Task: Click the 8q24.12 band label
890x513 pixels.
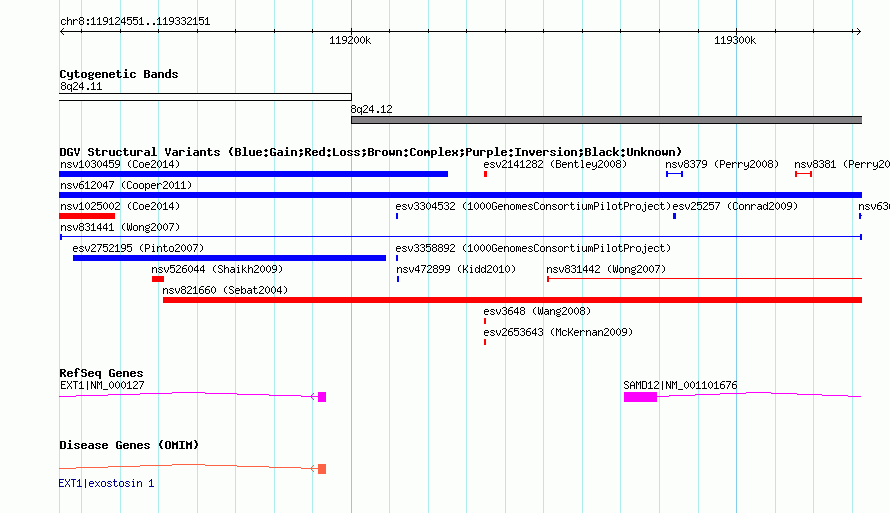Action: pyautogui.click(x=371, y=110)
